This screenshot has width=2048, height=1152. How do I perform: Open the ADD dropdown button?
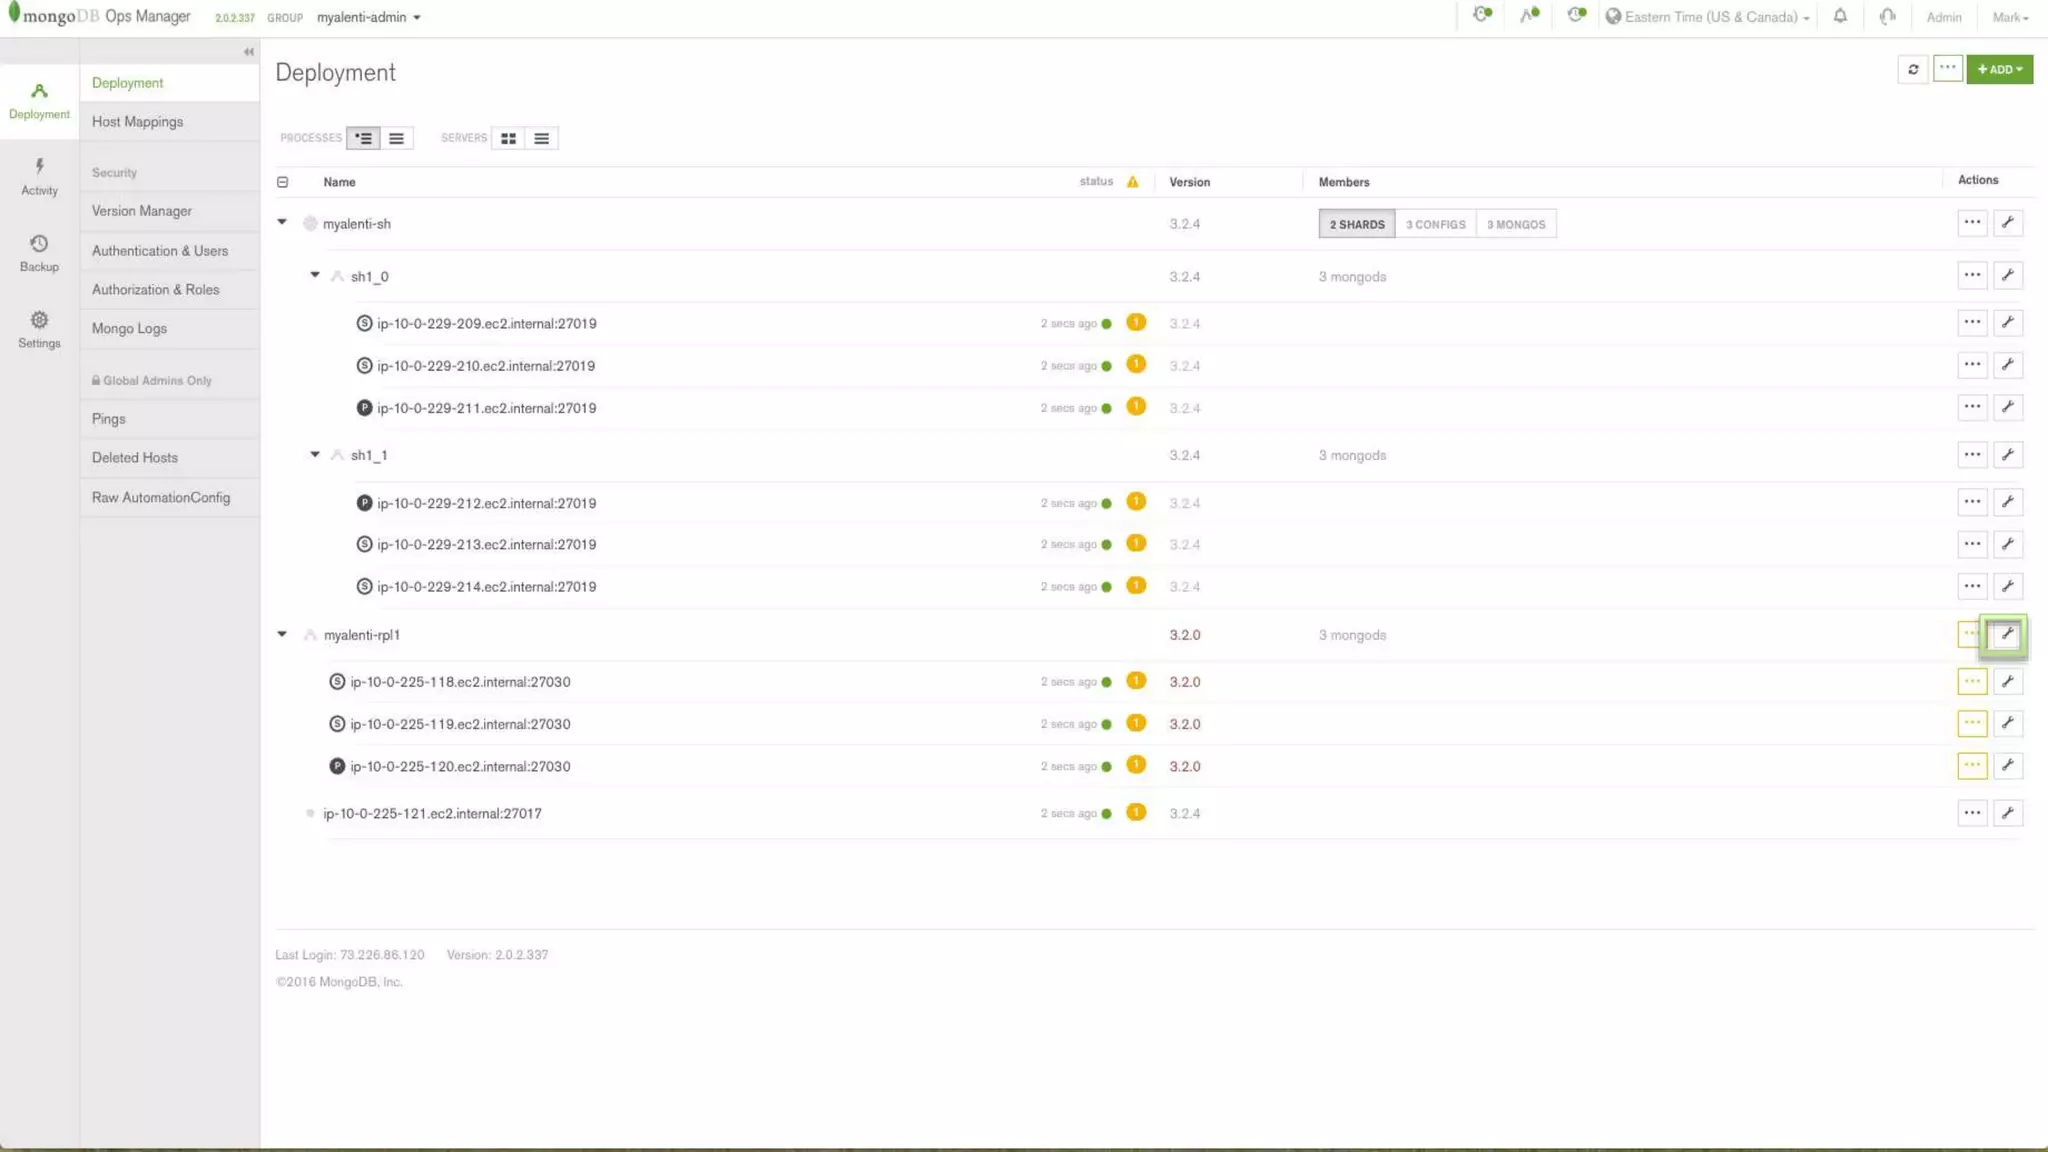click(1999, 70)
